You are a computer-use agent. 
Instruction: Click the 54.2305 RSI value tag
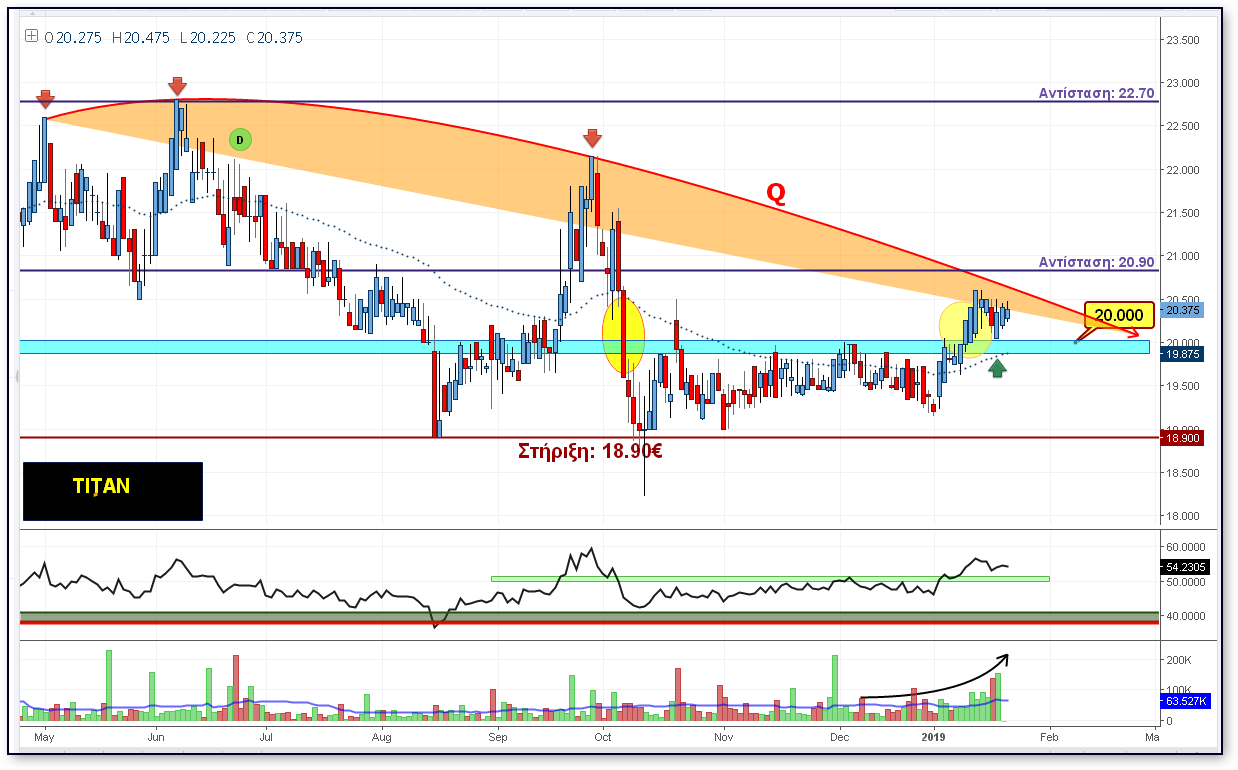click(x=1185, y=567)
